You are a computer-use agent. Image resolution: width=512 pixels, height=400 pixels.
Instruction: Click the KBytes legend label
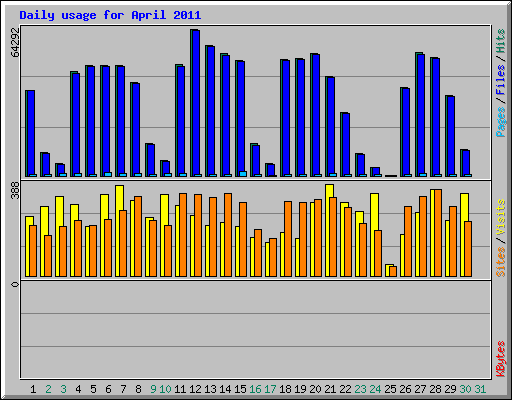[501, 359]
